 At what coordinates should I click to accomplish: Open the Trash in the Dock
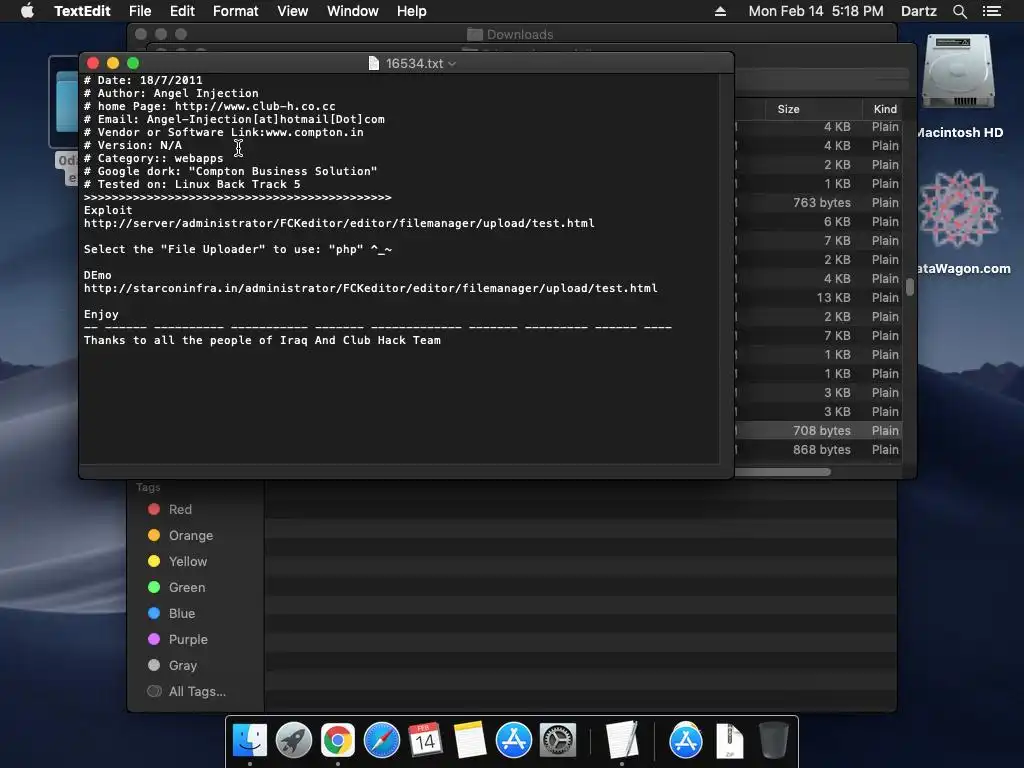click(773, 741)
